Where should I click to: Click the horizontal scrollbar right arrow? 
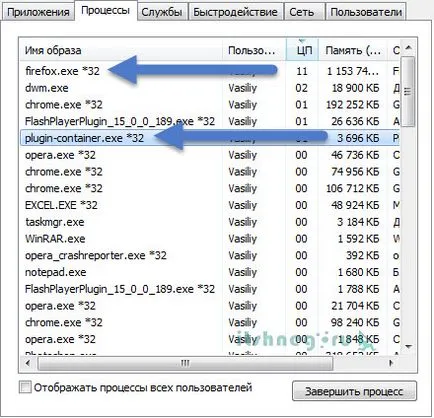pyautogui.click(x=392, y=363)
